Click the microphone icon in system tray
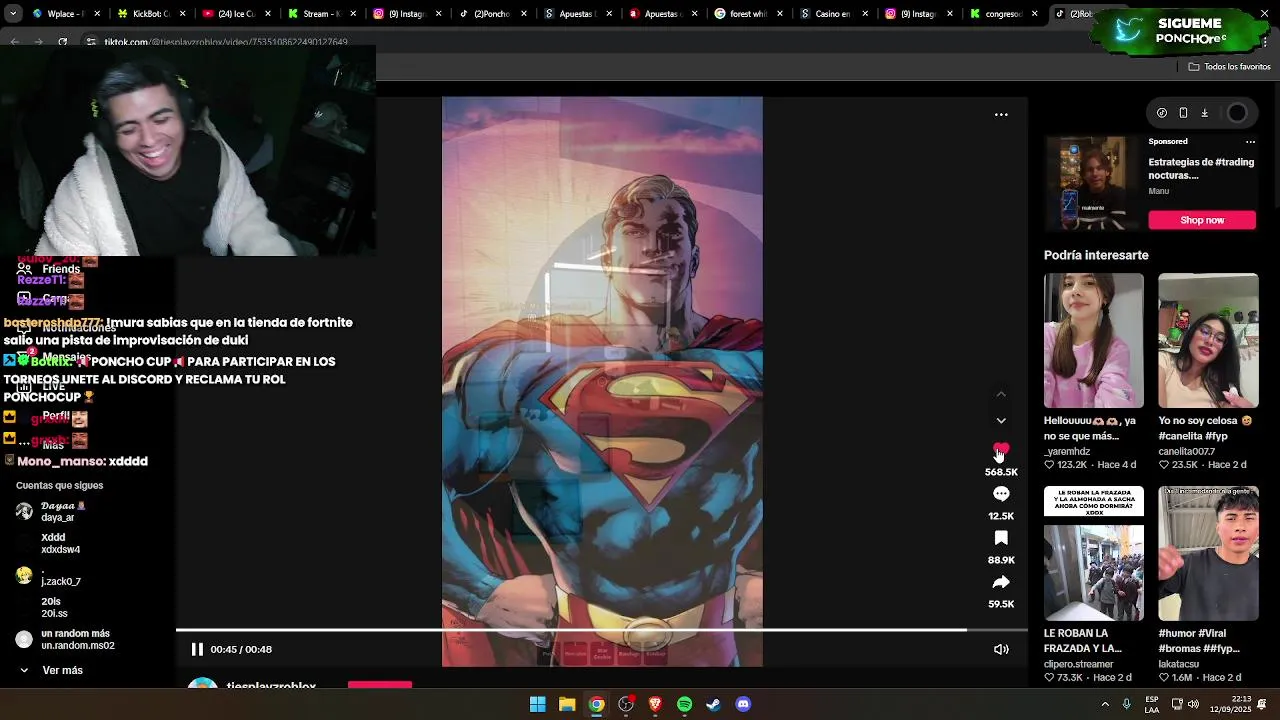The image size is (1280, 720). point(1127,704)
